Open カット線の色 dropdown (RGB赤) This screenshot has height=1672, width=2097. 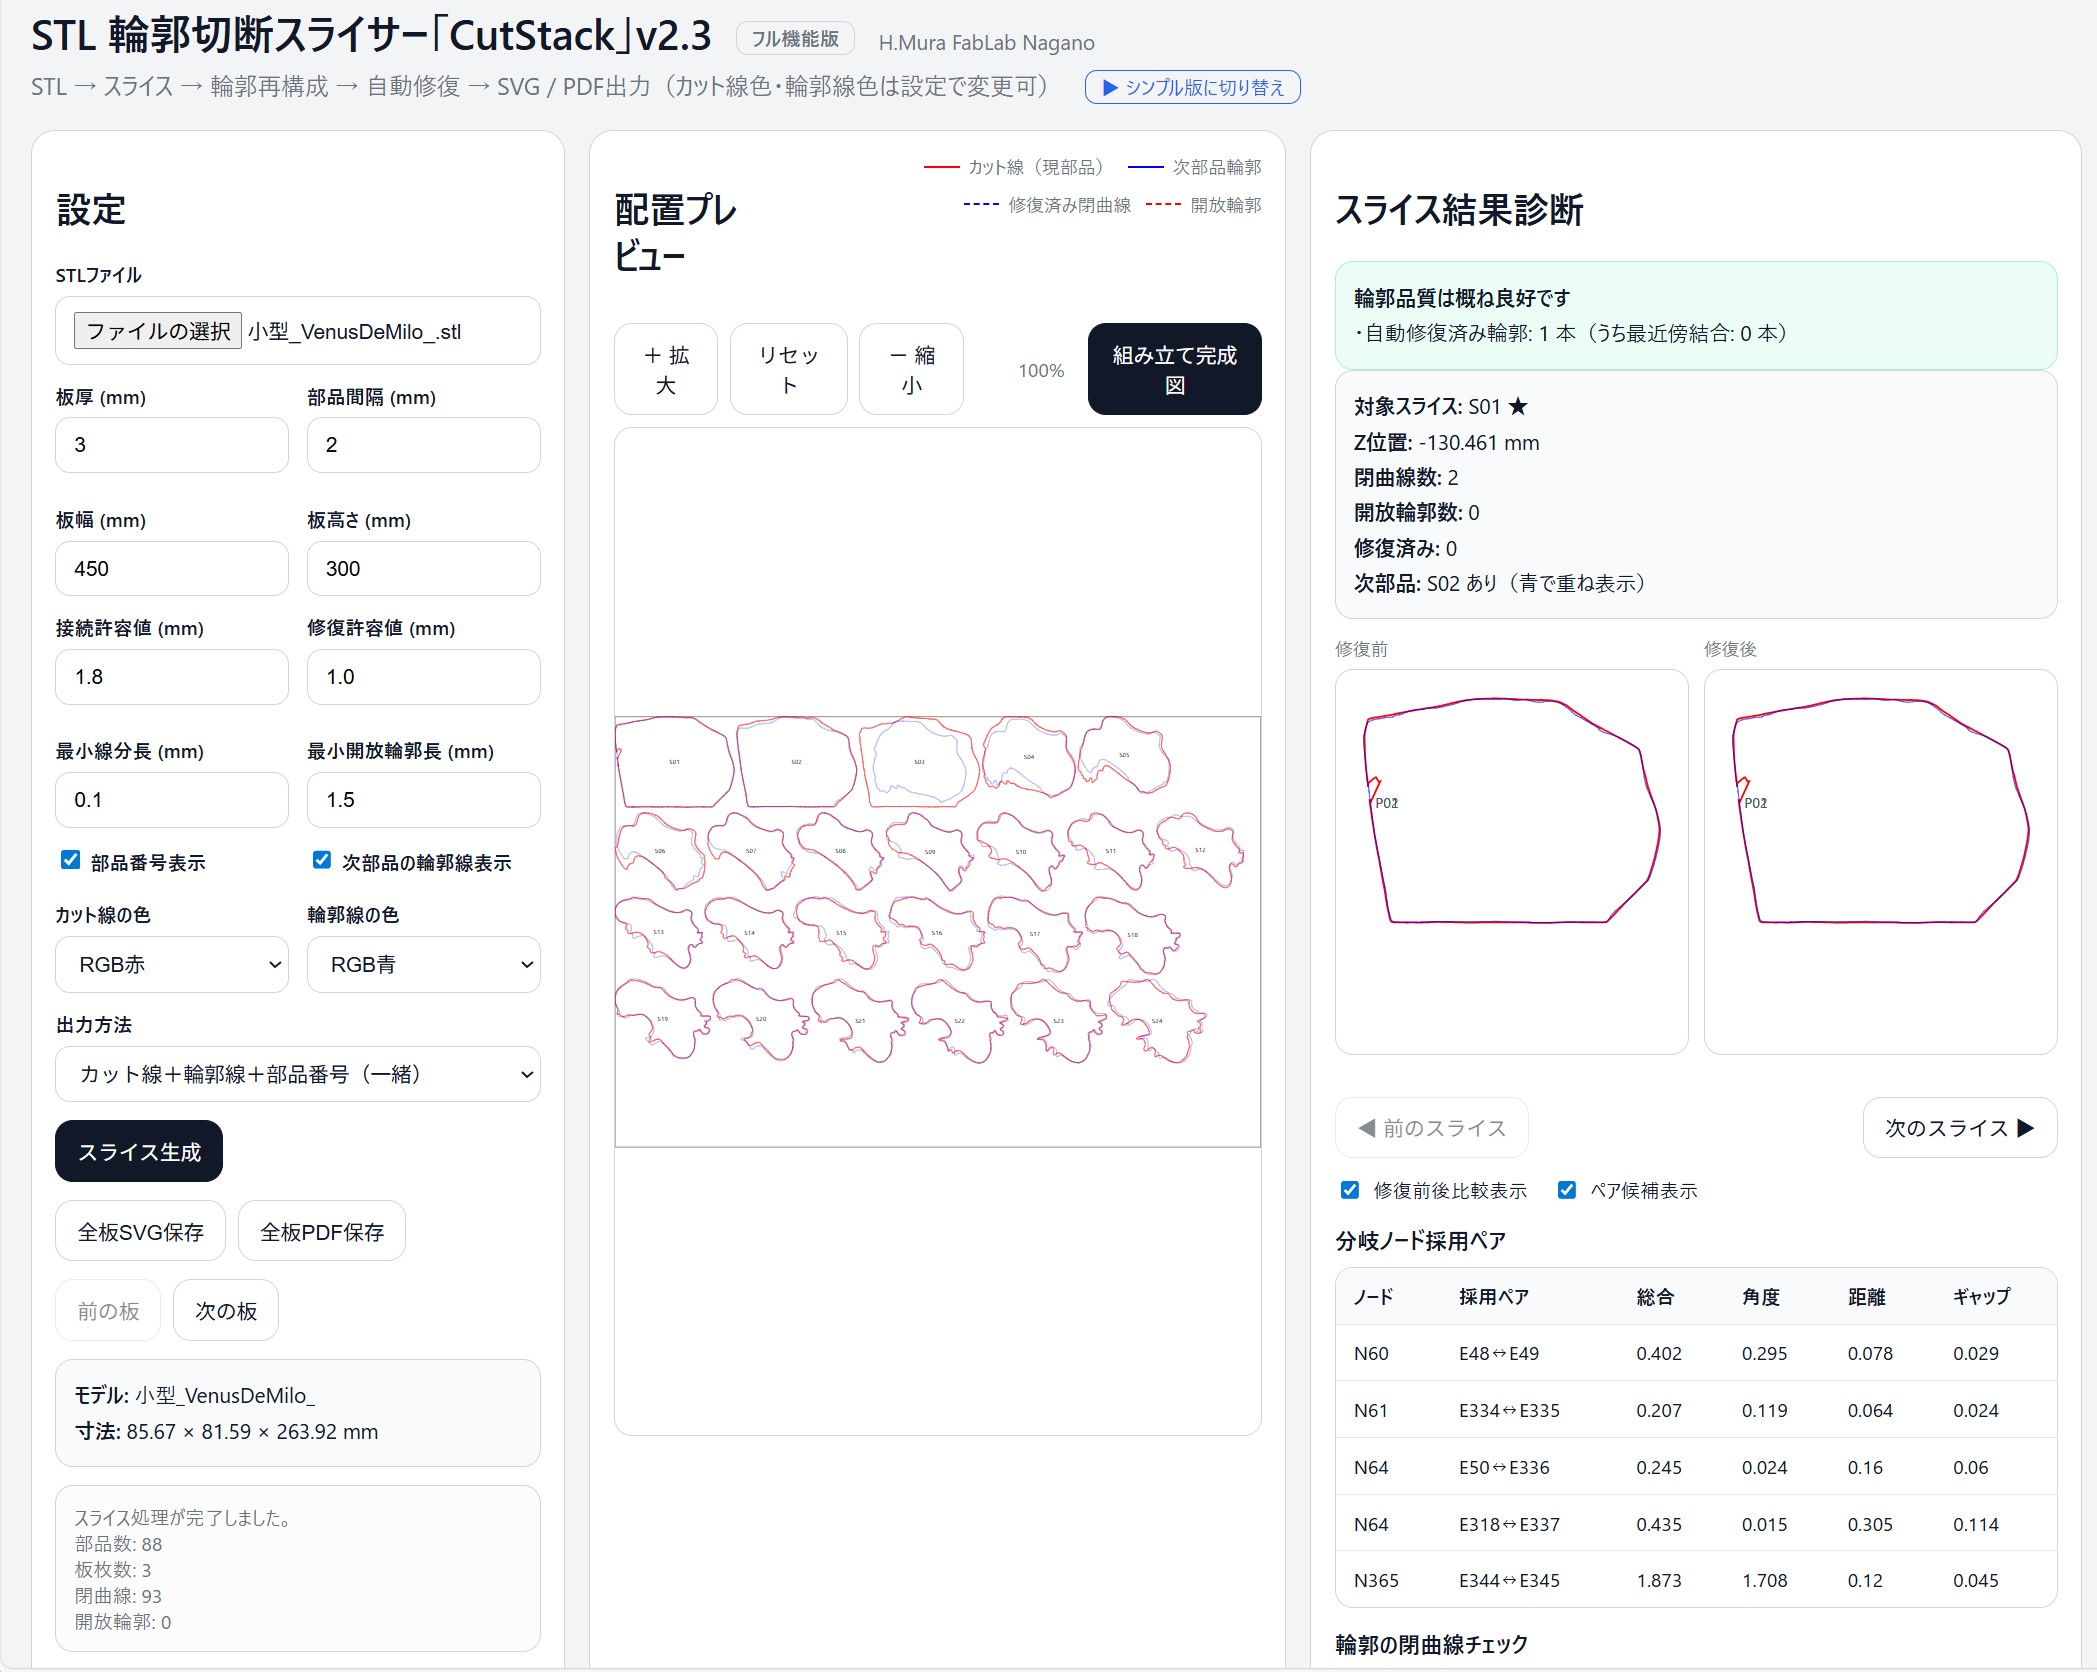pyautogui.click(x=172, y=964)
